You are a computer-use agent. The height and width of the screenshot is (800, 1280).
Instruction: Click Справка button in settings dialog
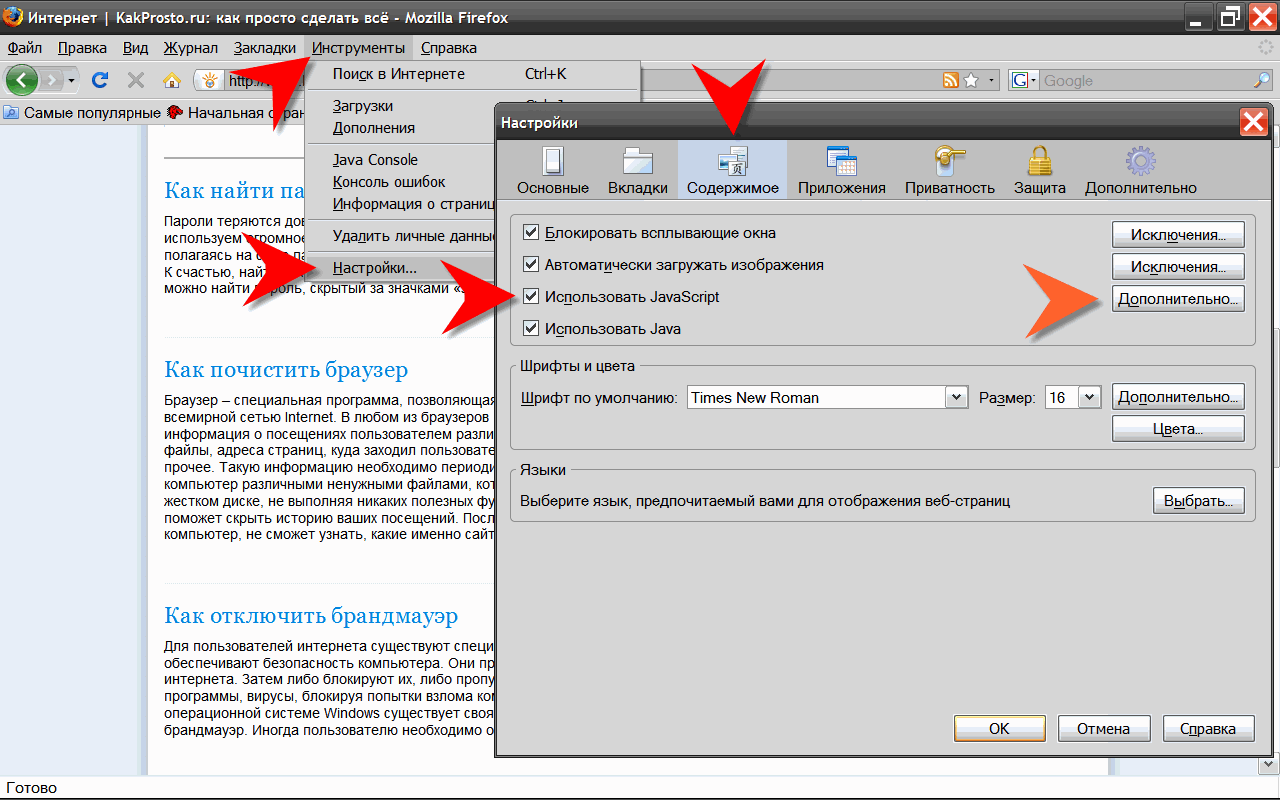[x=1208, y=728]
